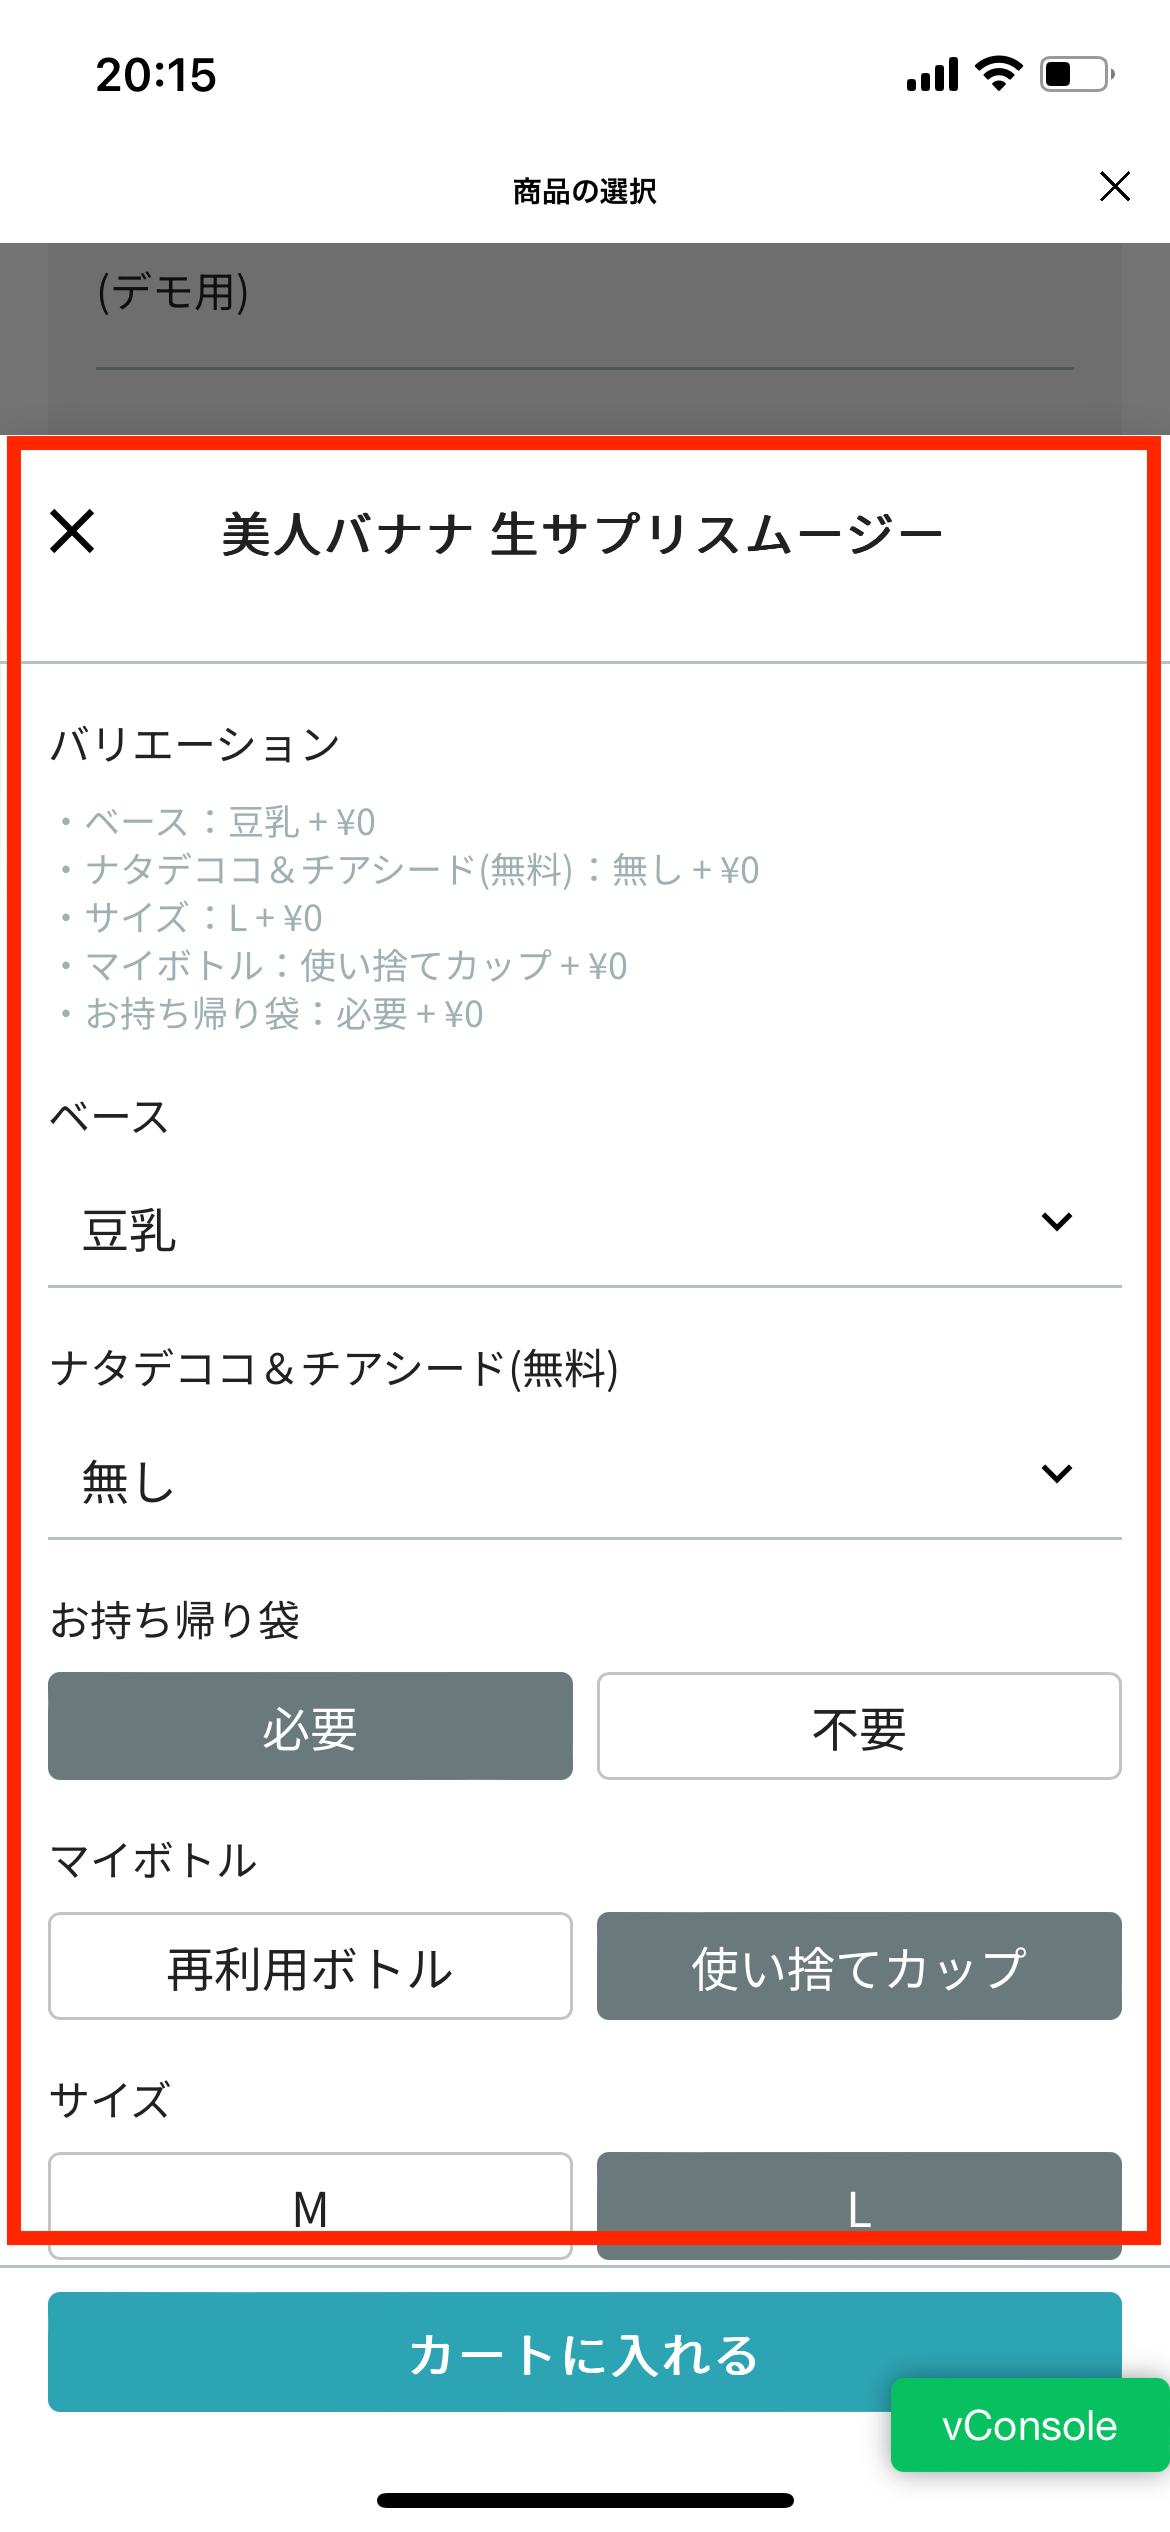Tap the battery indicator icon

click(x=1078, y=74)
